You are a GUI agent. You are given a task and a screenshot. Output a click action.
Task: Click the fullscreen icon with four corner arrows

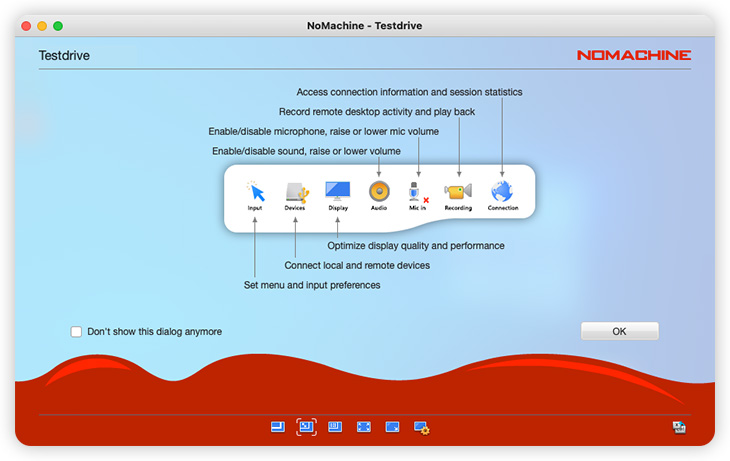click(364, 427)
